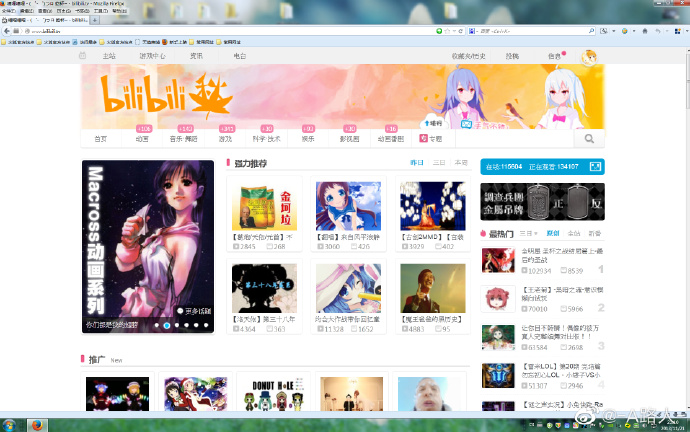Open the 游戏 category in navigation bar
690x432 pixels.
(225, 139)
